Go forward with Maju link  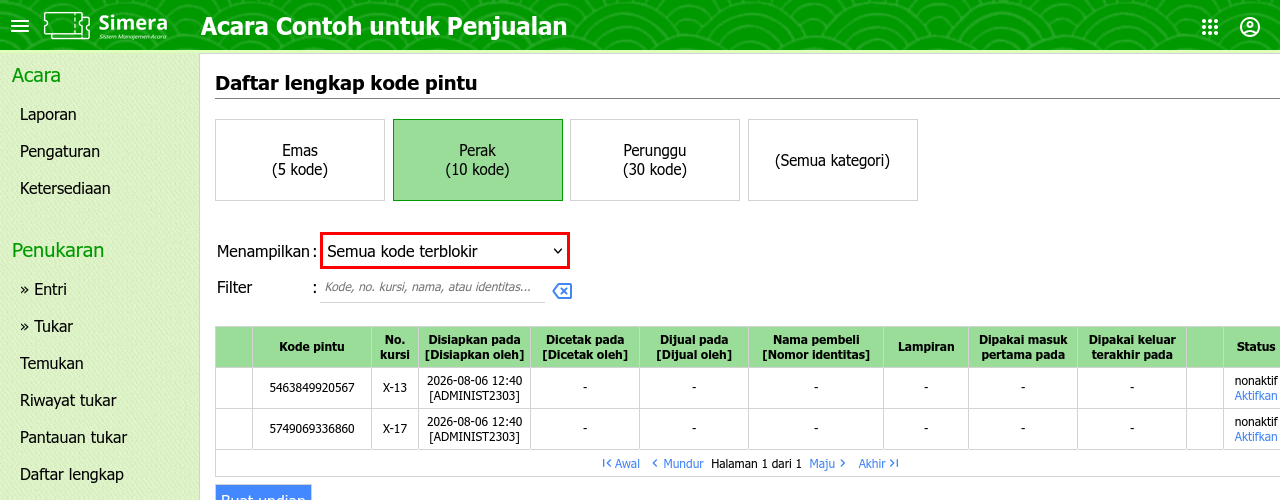coord(828,464)
